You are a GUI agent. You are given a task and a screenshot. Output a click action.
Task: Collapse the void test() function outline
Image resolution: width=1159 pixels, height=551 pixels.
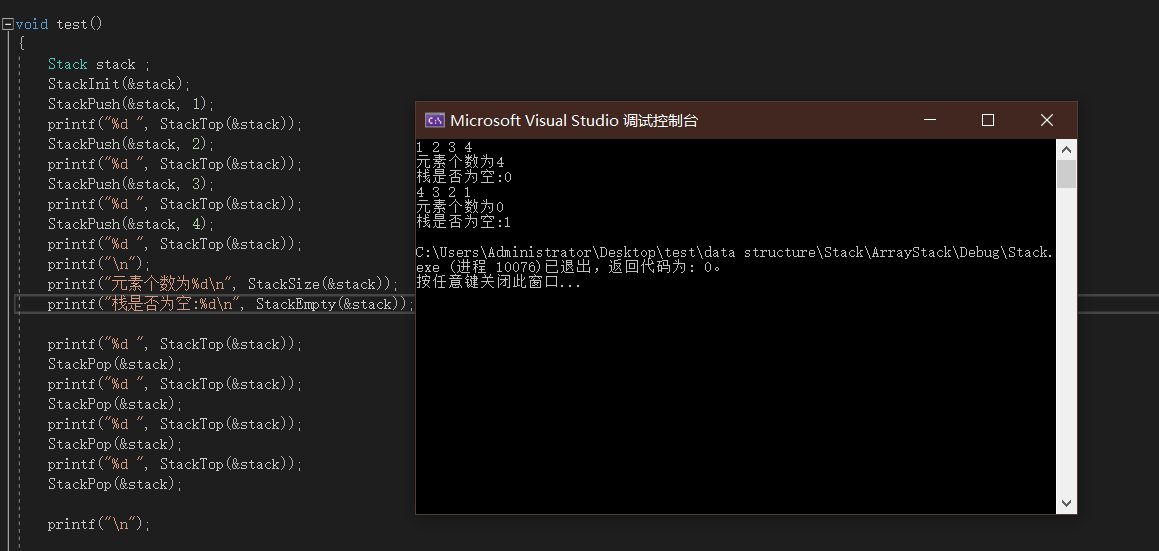7,24
